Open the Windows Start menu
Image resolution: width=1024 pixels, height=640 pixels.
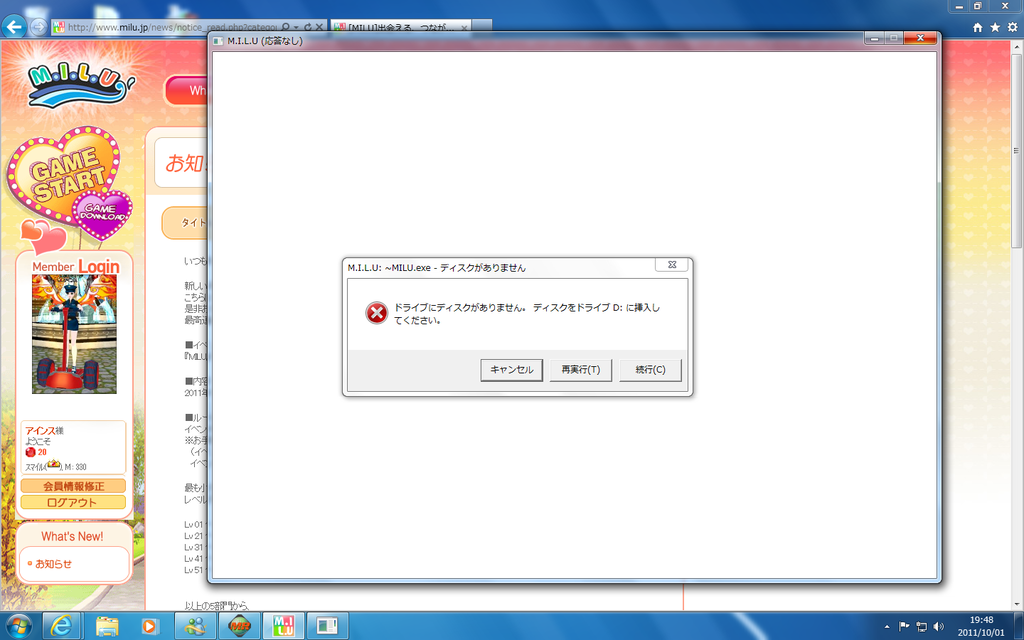[x=18, y=626]
